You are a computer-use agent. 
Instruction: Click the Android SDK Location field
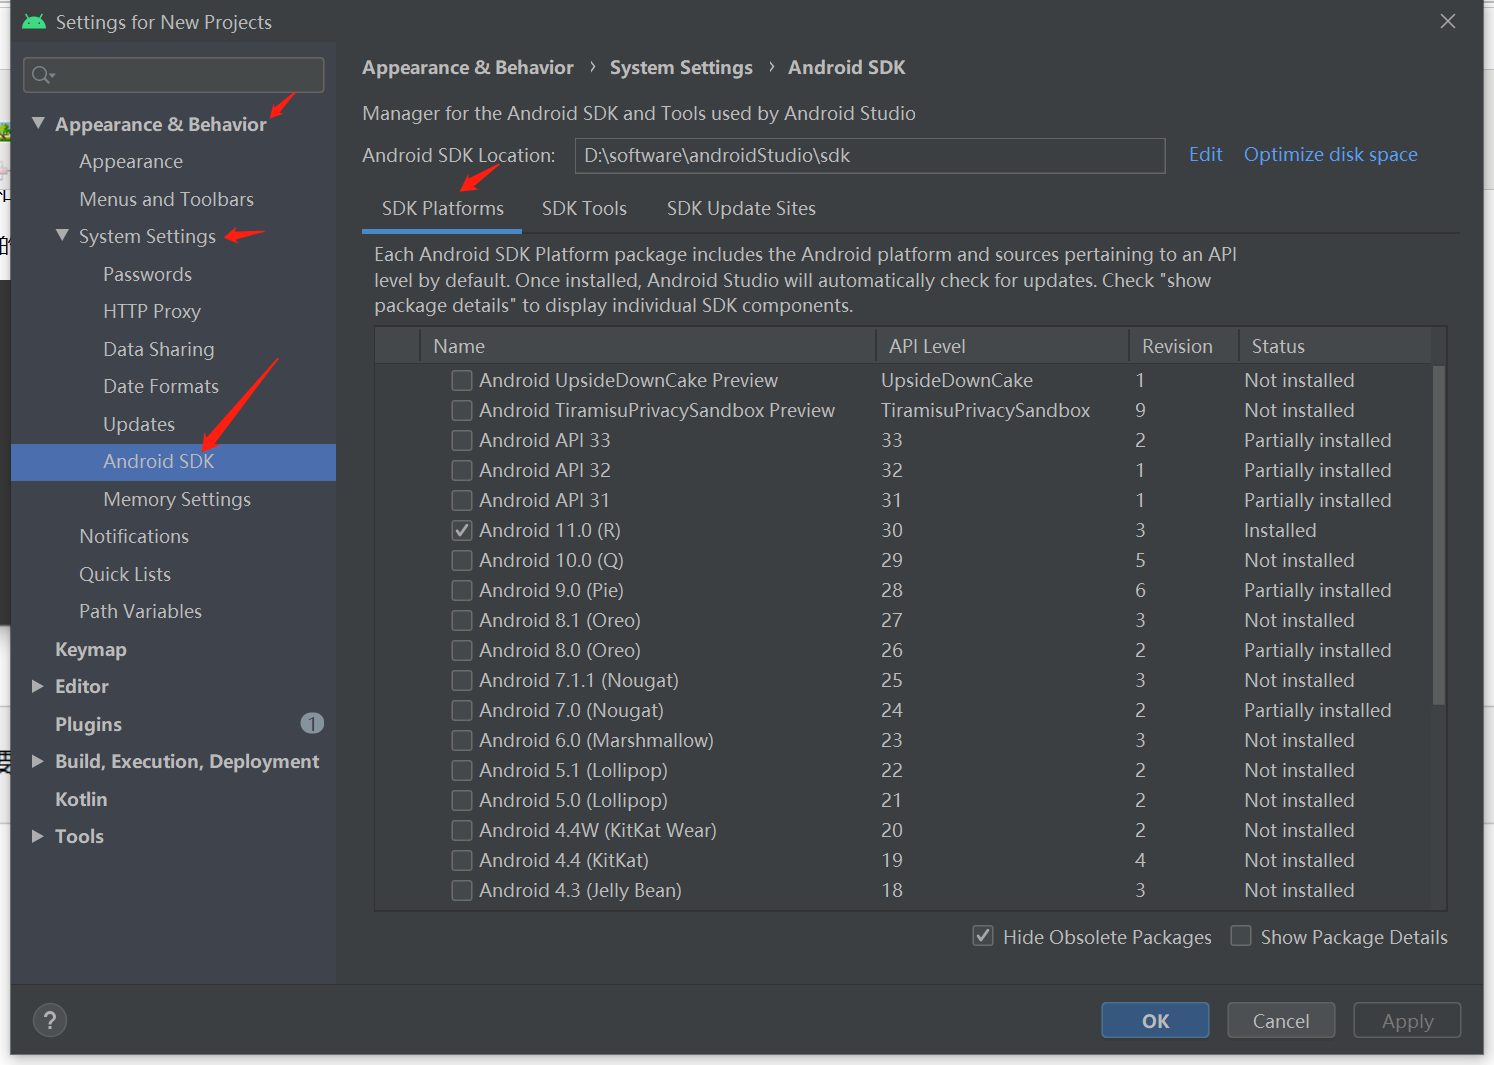point(869,155)
